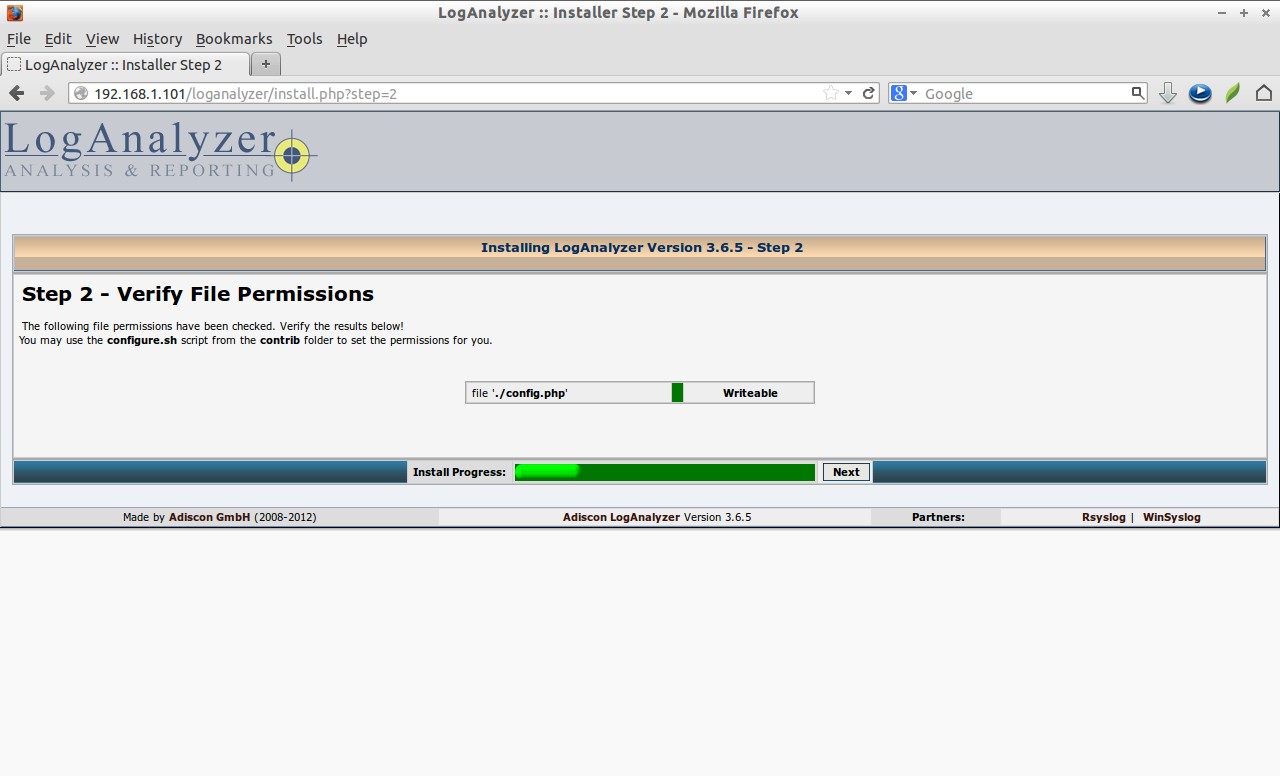This screenshot has width=1280, height=776.
Task: Open the Downloads arrow icon
Action: coord(1167,93)
